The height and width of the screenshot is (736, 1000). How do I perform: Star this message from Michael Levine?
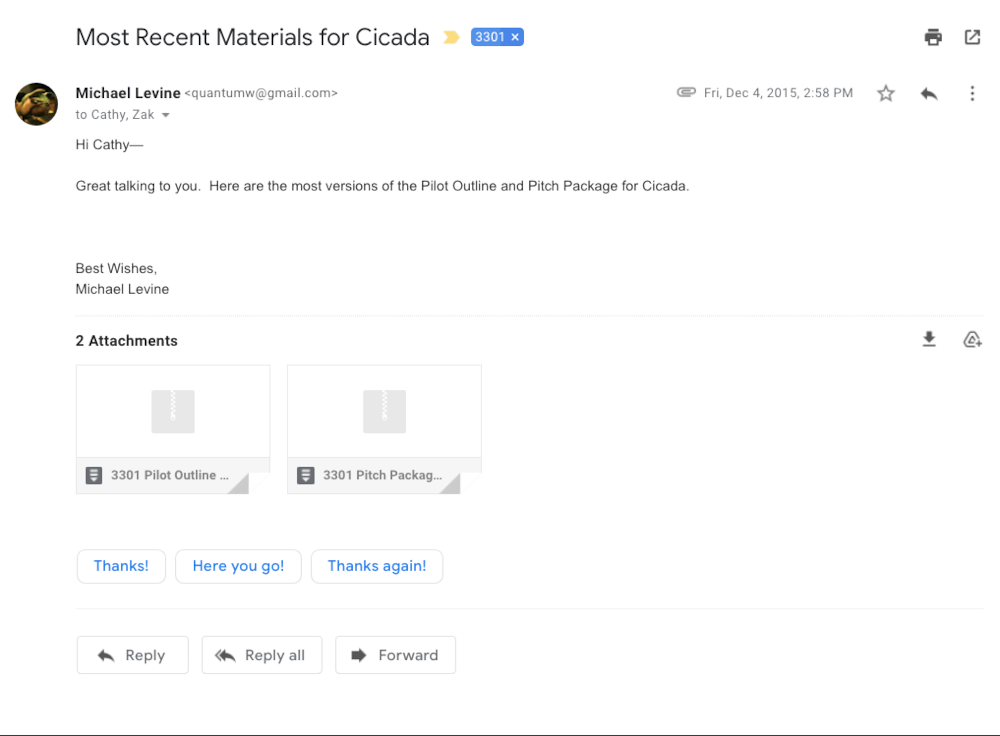pos(886,93)
